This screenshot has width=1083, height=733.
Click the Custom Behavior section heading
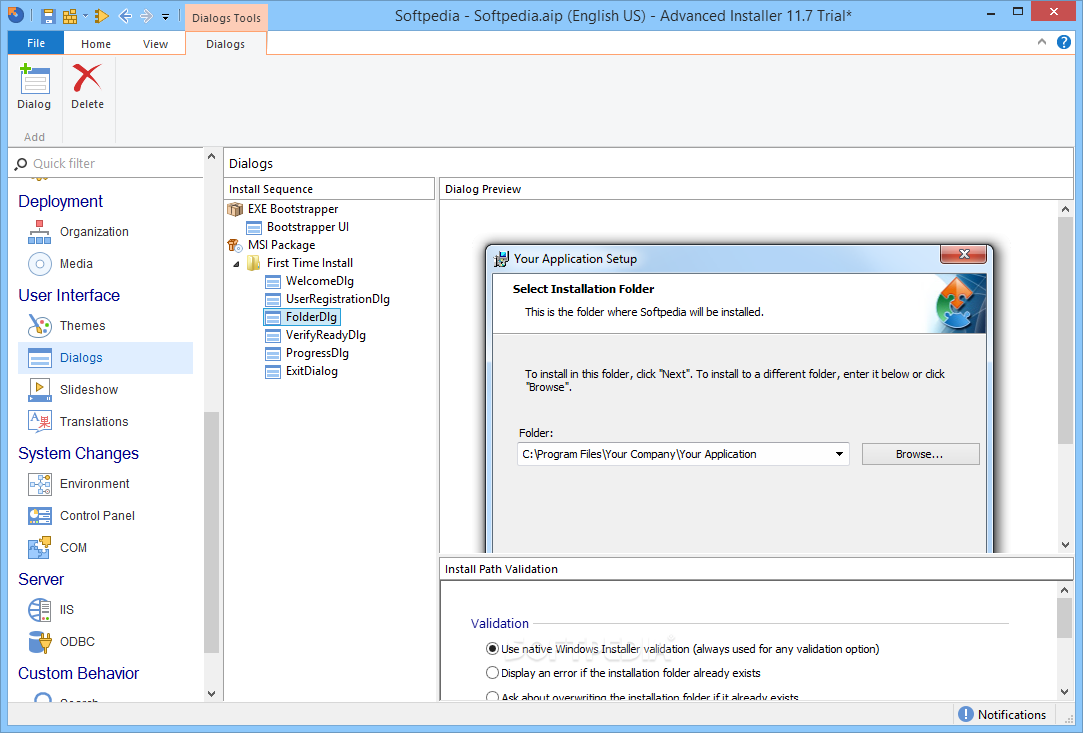coord(78,674)
